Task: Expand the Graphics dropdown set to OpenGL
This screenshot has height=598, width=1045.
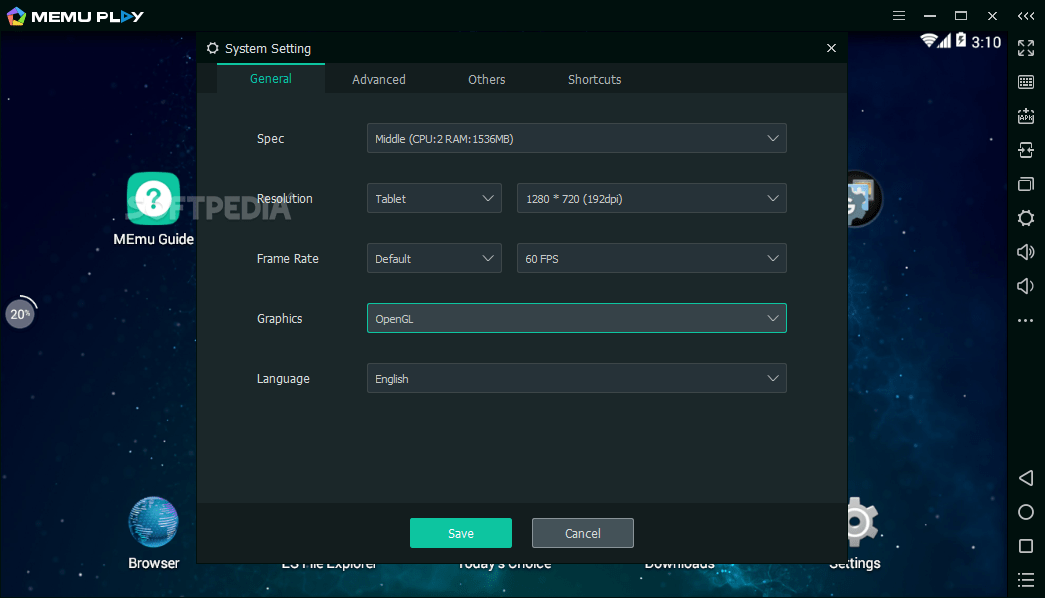Action: 576,318
